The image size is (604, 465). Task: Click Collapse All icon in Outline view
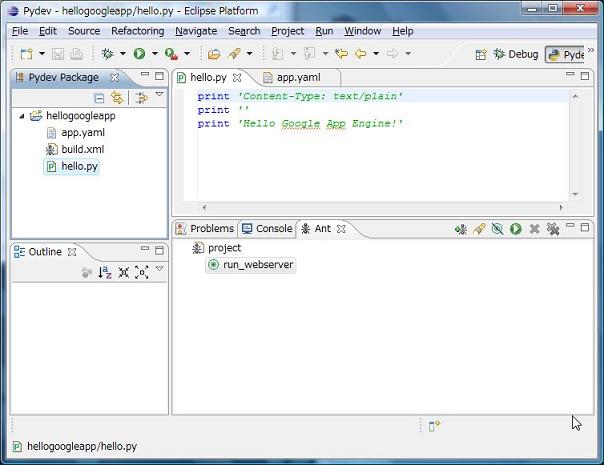123,272
